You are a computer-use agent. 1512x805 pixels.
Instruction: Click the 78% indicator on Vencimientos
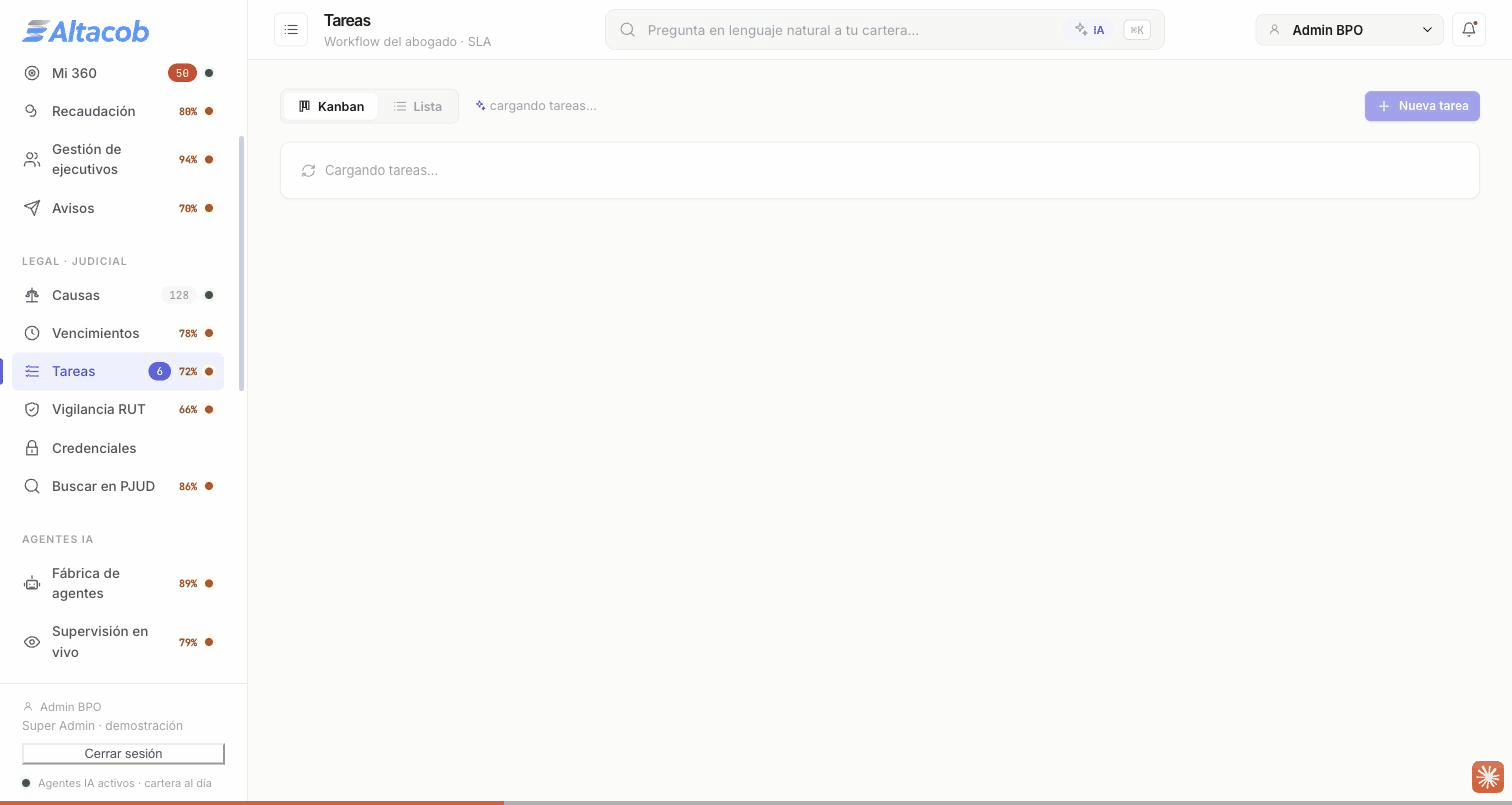(188, 333)
